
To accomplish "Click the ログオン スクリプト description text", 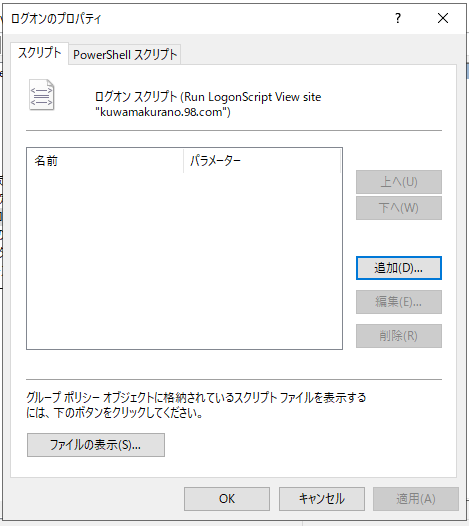I will click(208, 104).
